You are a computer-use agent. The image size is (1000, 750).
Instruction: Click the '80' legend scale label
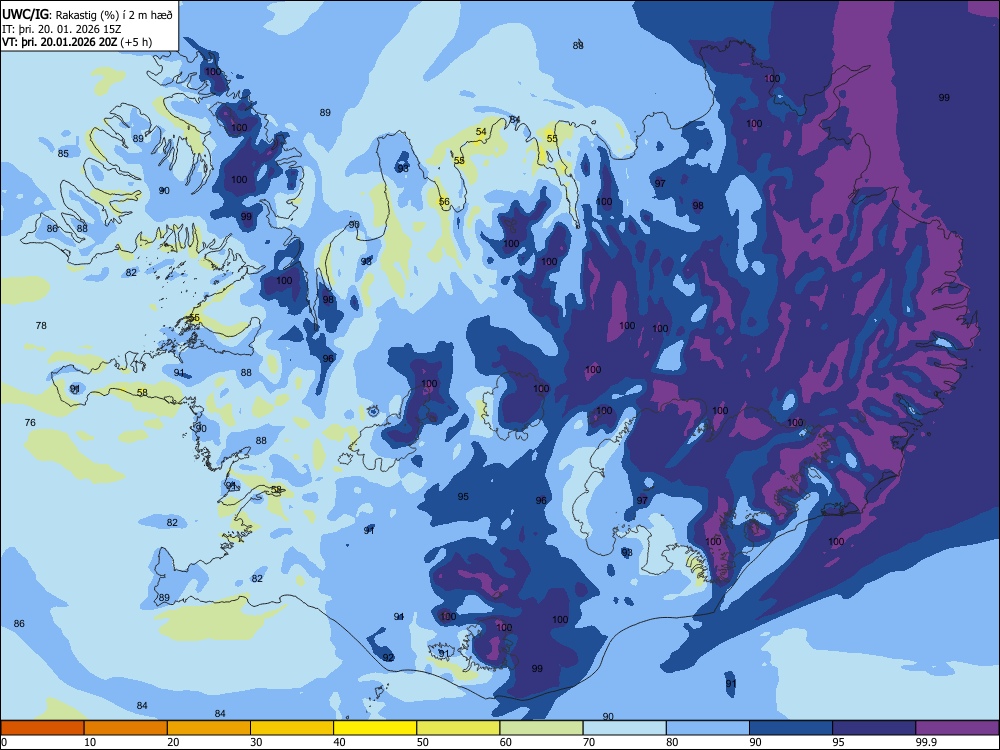point(672,742)
